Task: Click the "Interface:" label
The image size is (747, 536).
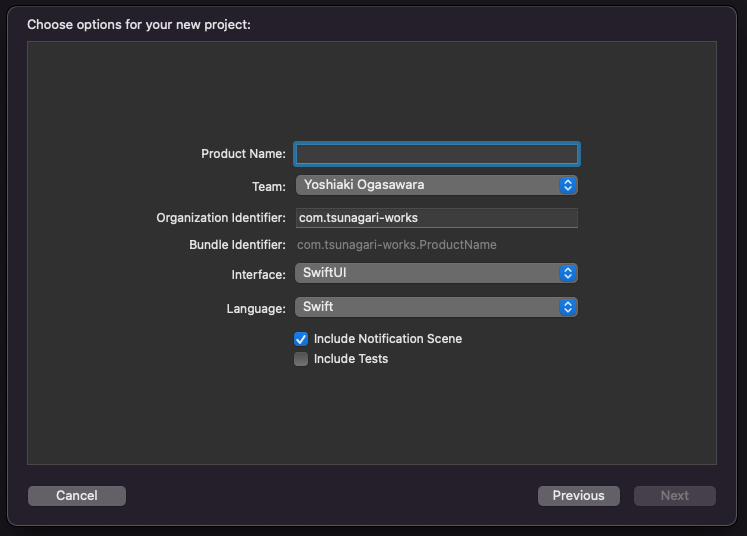Action: [258, 274]
